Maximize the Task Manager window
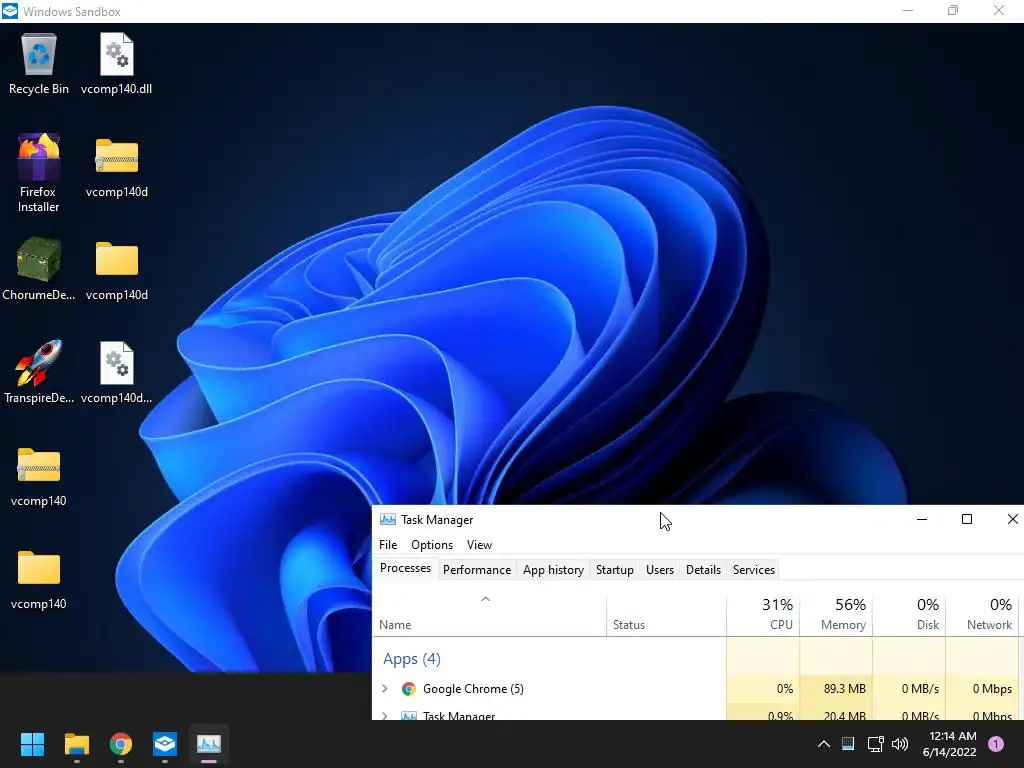1024x768 pixels. [967, 519]
